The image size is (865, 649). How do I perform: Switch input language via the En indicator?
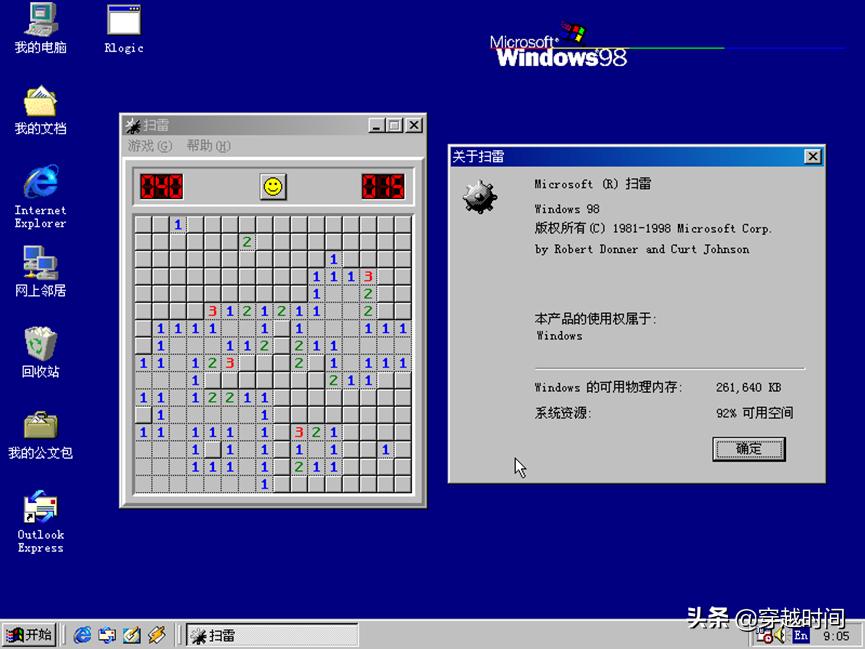click(800, 634)
